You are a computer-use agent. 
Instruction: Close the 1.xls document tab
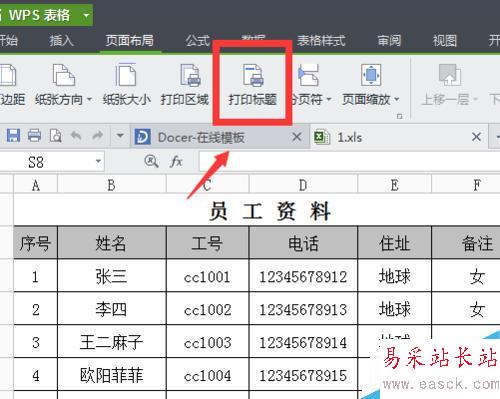pyautogui.click(x=477, y=136)
